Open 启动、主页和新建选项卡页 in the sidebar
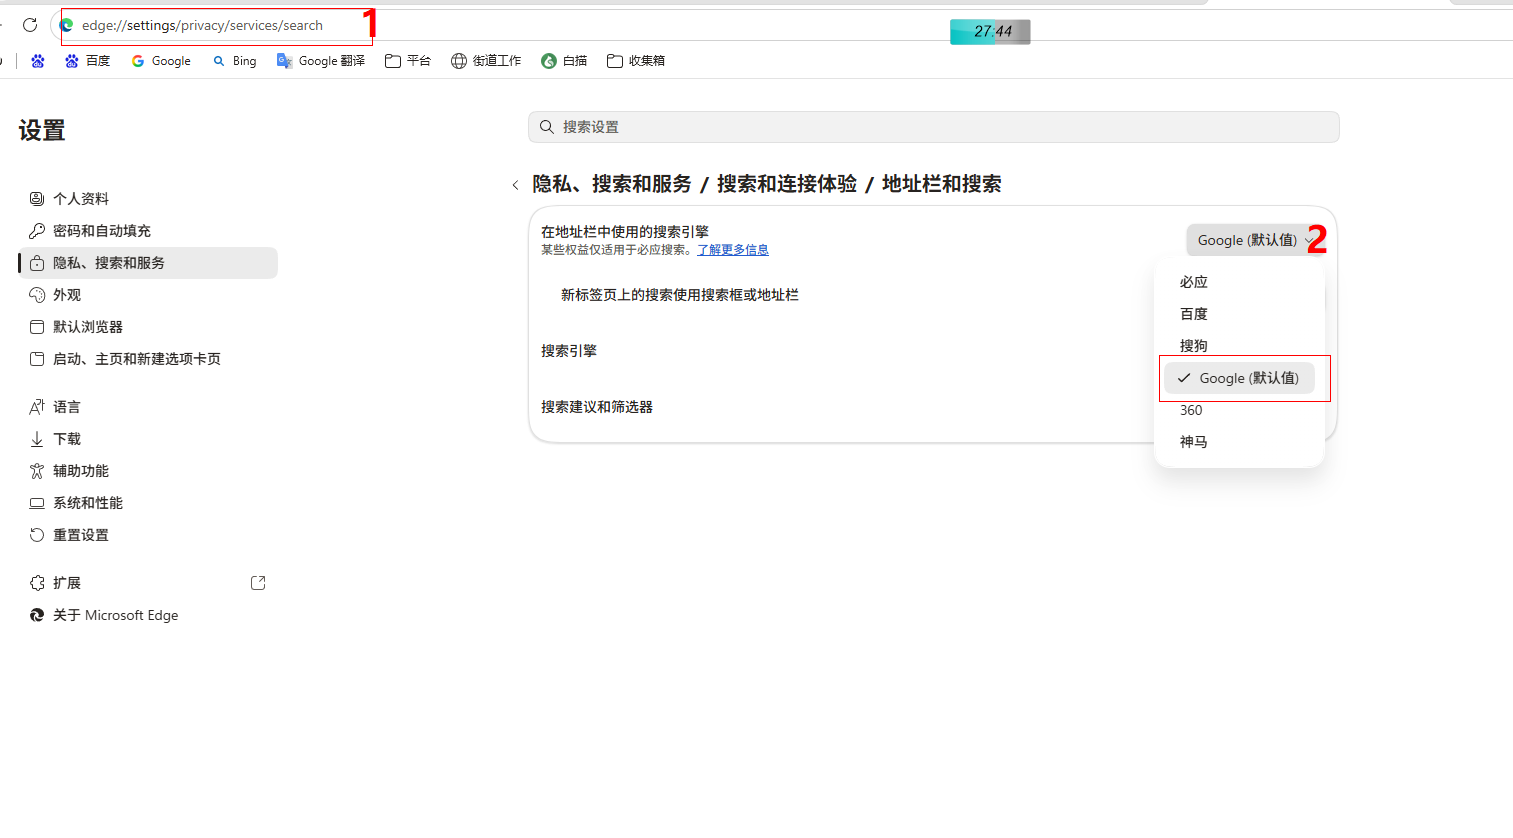The width and height of the screenshot is (1513, 838). (x=148, y=359)
